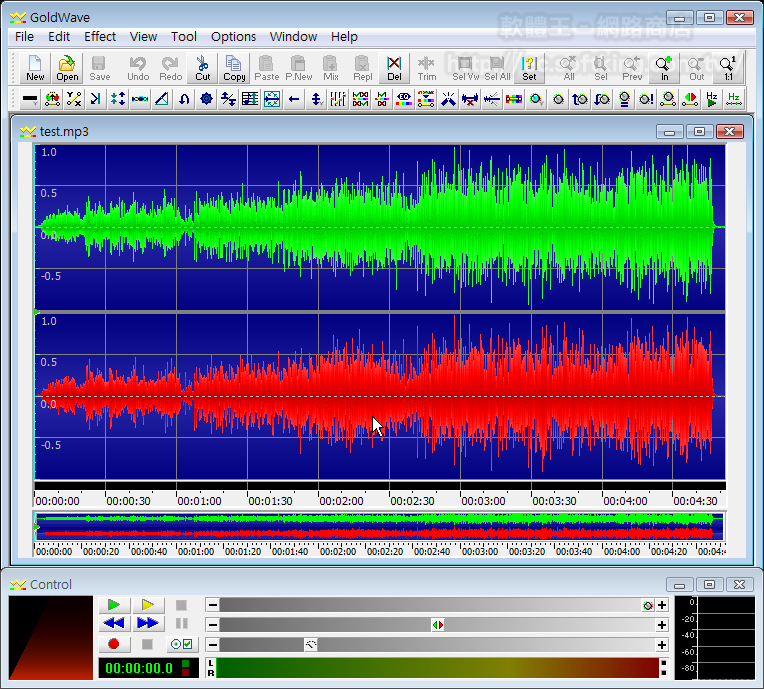Click the New file toolbar icon
The image size is (764, 689).
tap(35, 68)
